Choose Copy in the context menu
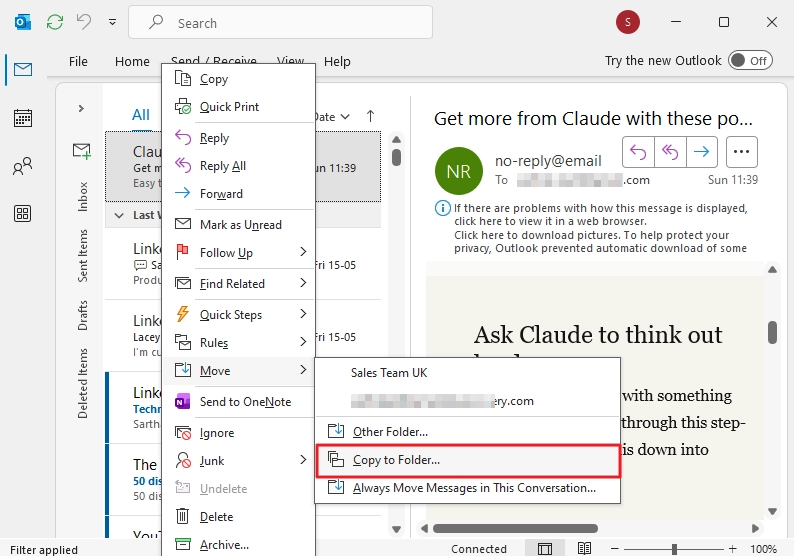This screenshot has height=556, width=794. click(239, 79)
